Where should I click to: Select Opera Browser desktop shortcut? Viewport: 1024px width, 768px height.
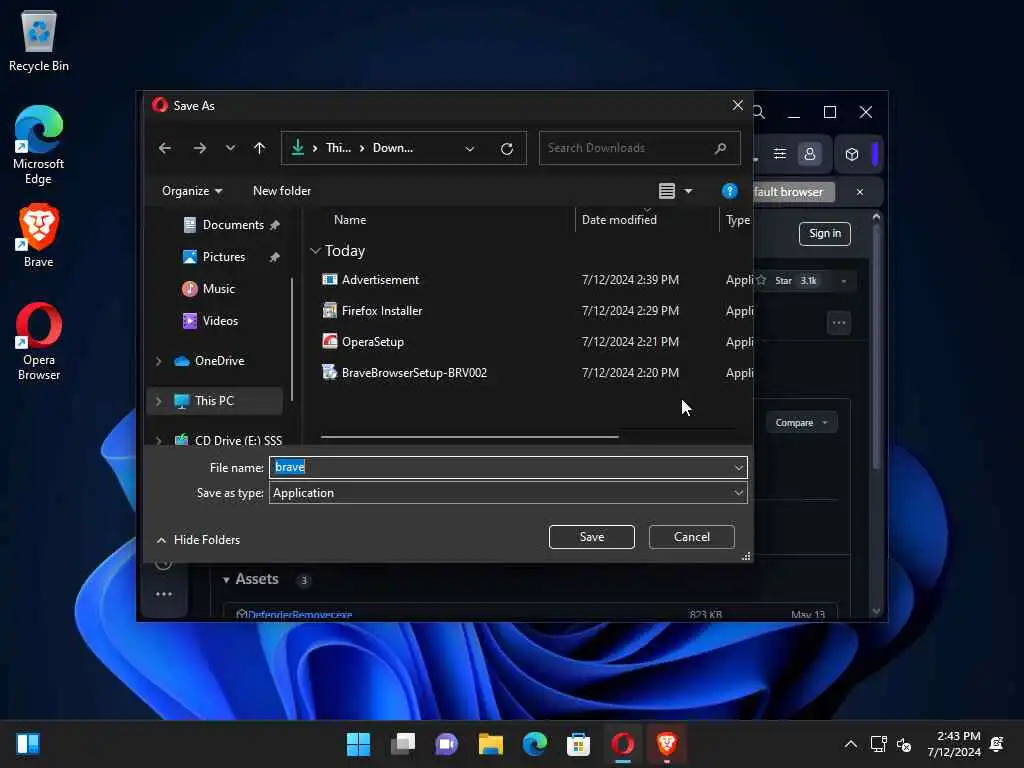point(39,341)
